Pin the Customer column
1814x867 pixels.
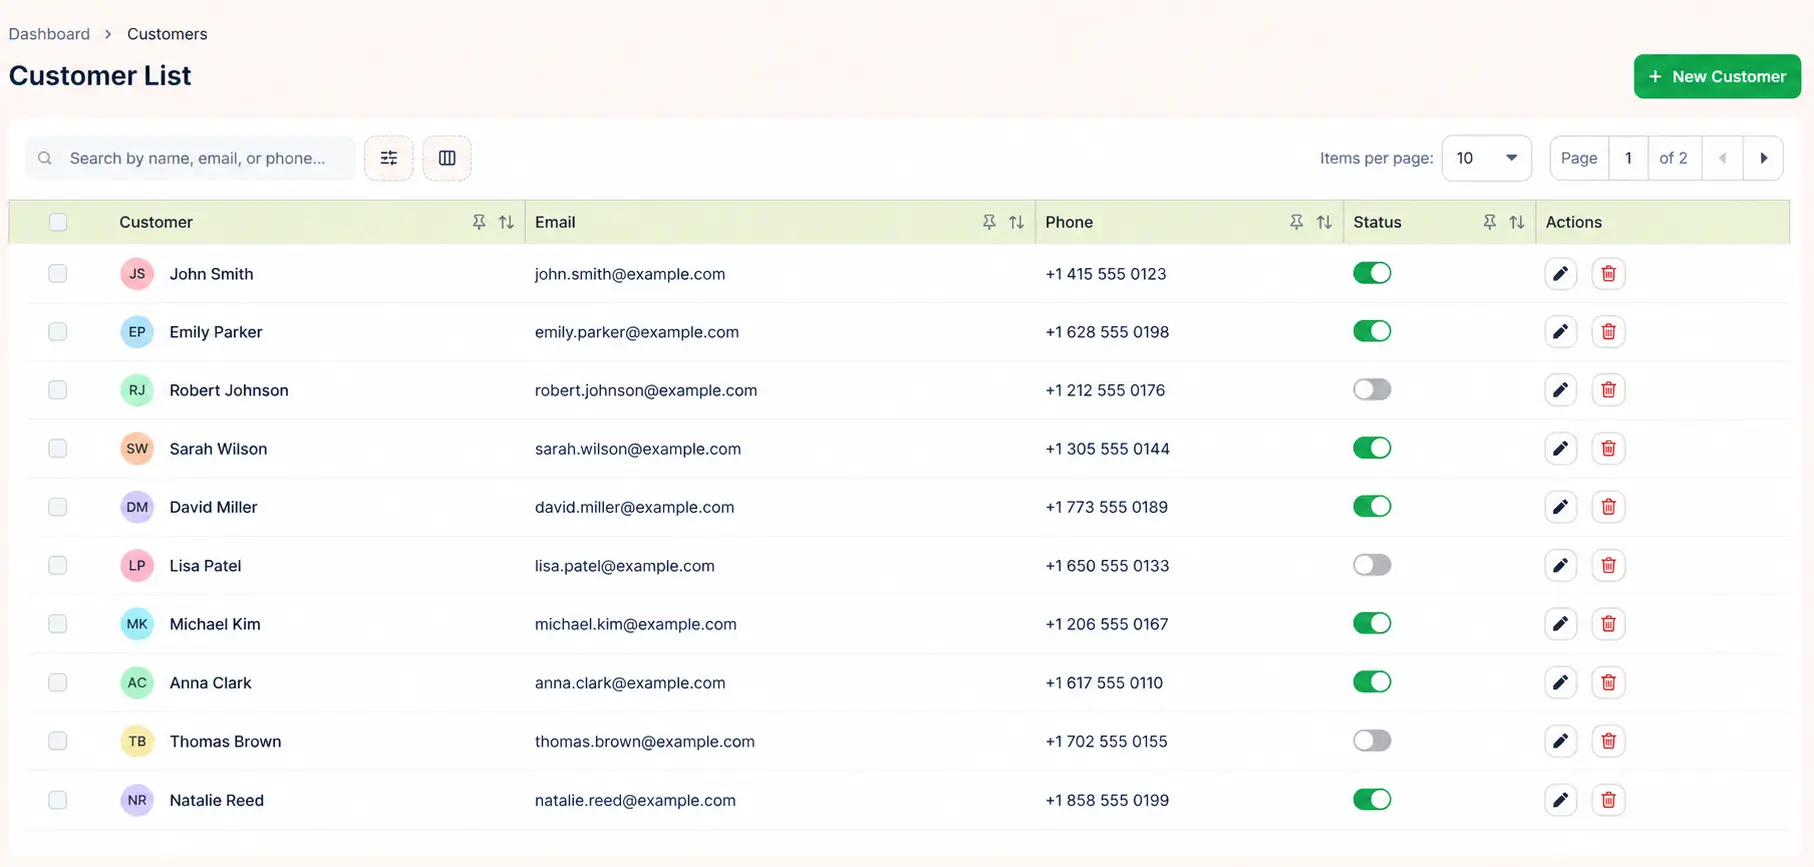click(x=479, y=222)
